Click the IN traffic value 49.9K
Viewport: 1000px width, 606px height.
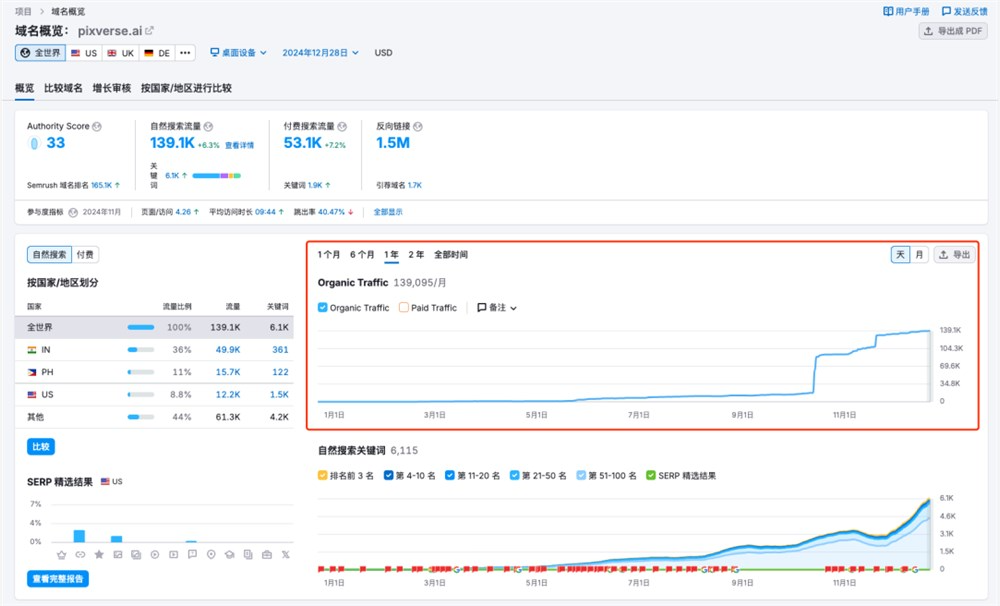tap(228, 350)
